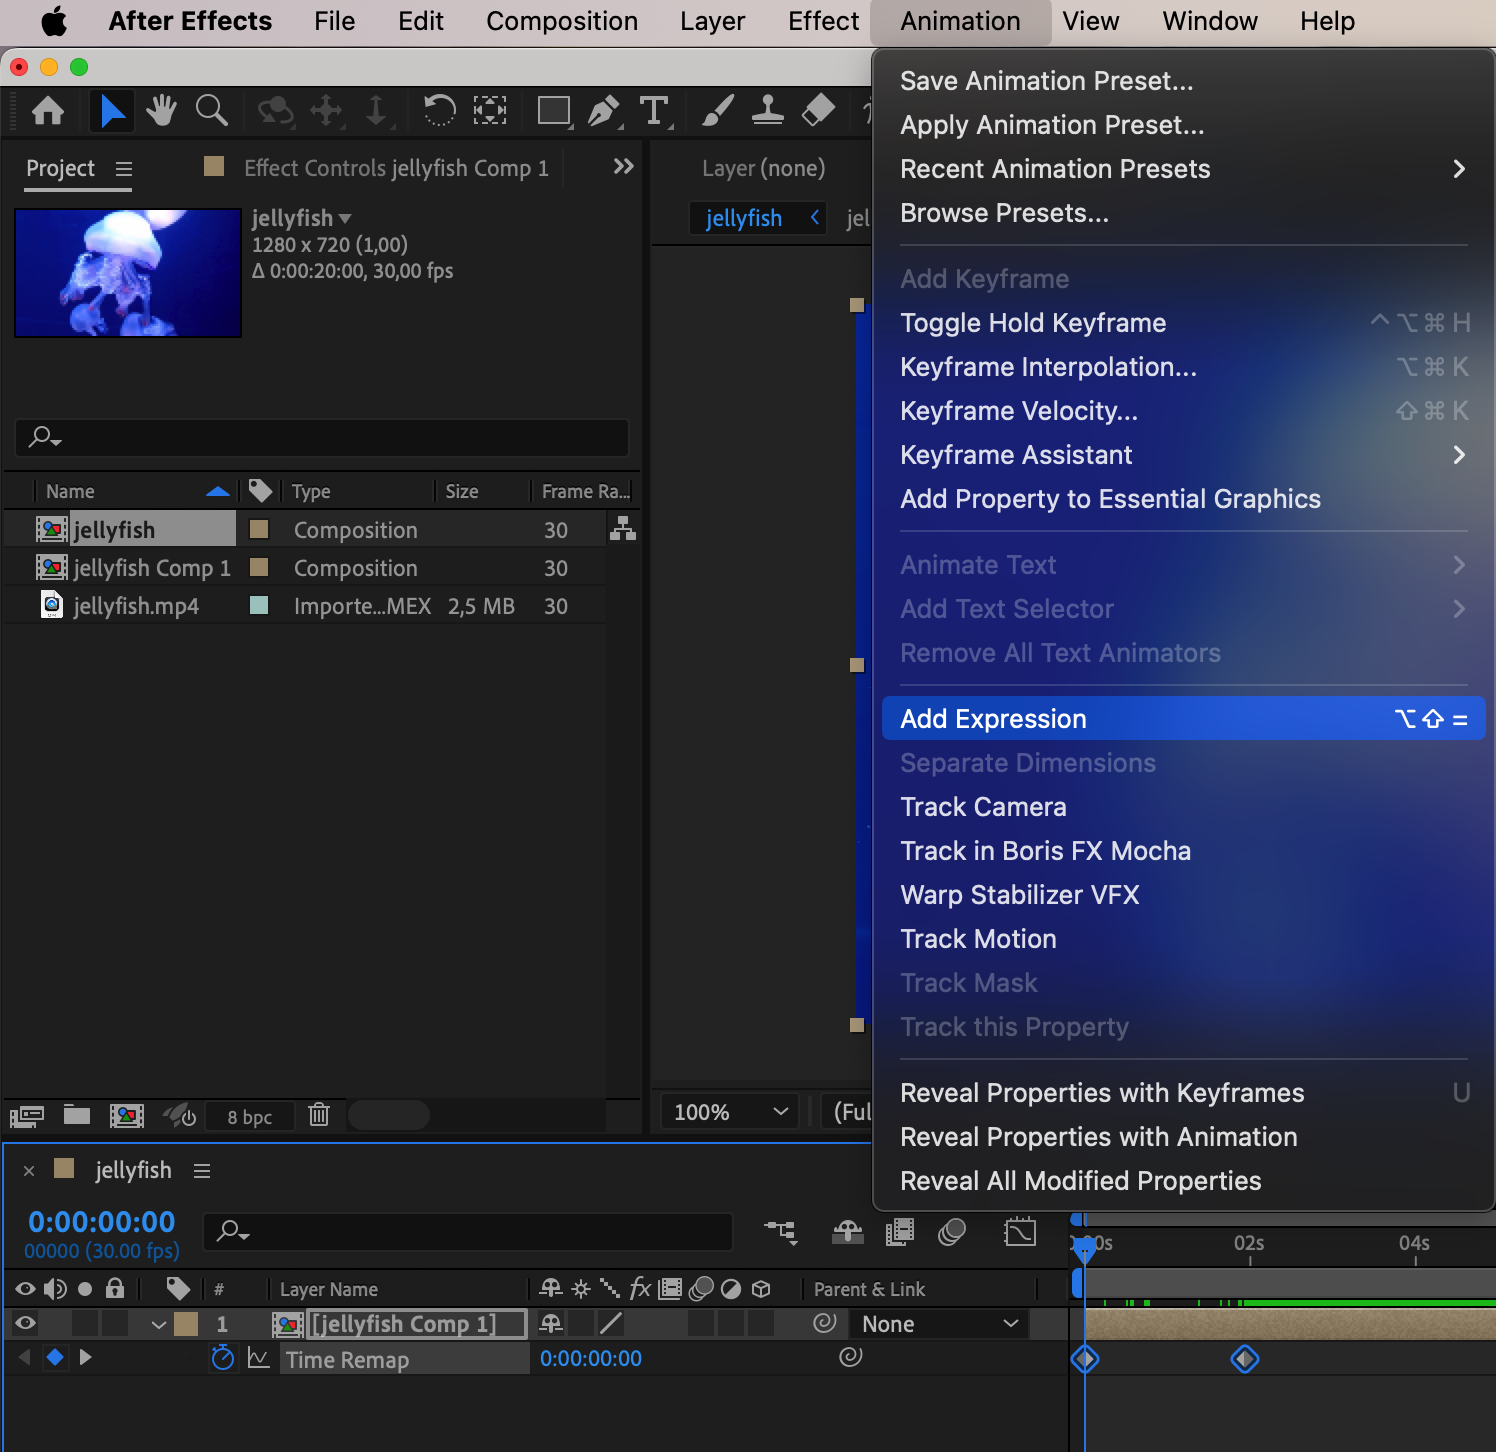Toggle the Time Remap stopwatch
Viewport: 1496px width, 1452px height.
pos(222,1358)
